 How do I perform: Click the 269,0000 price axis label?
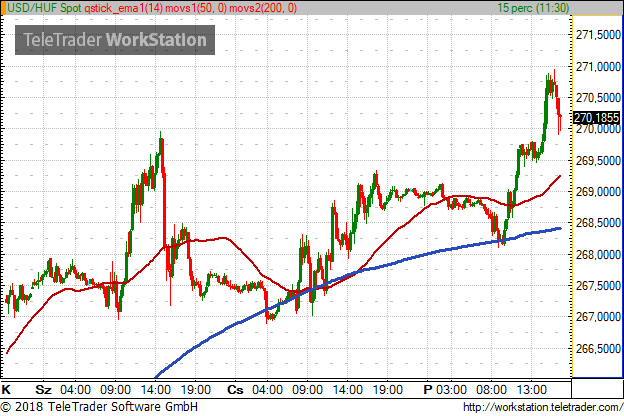(x=598, y=191)
